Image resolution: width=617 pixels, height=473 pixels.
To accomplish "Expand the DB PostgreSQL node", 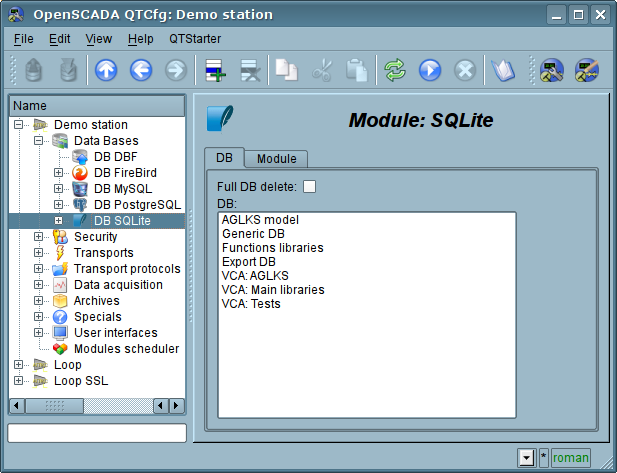I will point(58,205).
